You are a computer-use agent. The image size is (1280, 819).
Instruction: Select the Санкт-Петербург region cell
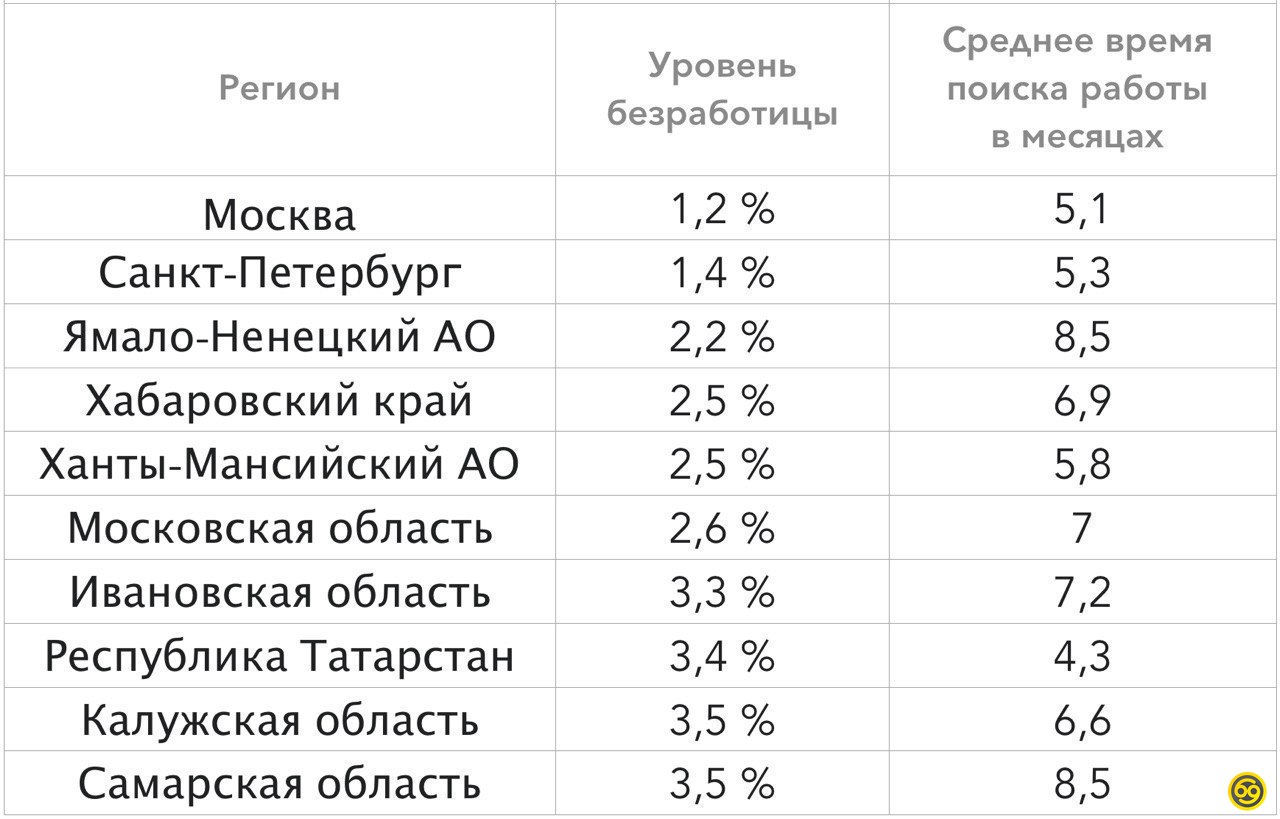click(x=281, y=273)
